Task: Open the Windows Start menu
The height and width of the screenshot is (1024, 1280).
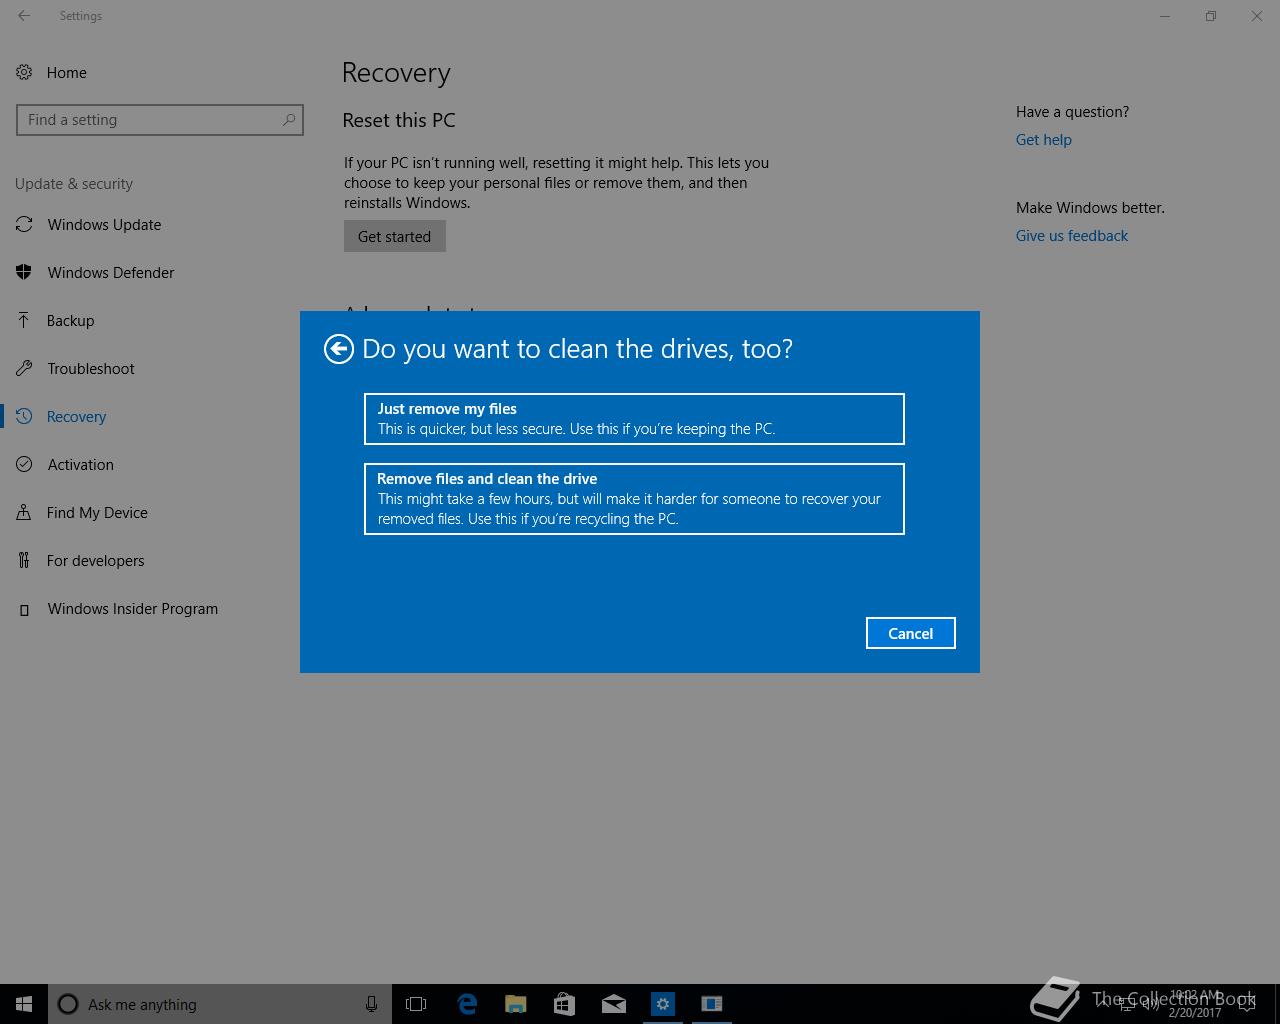Action: pos(24,1004)
